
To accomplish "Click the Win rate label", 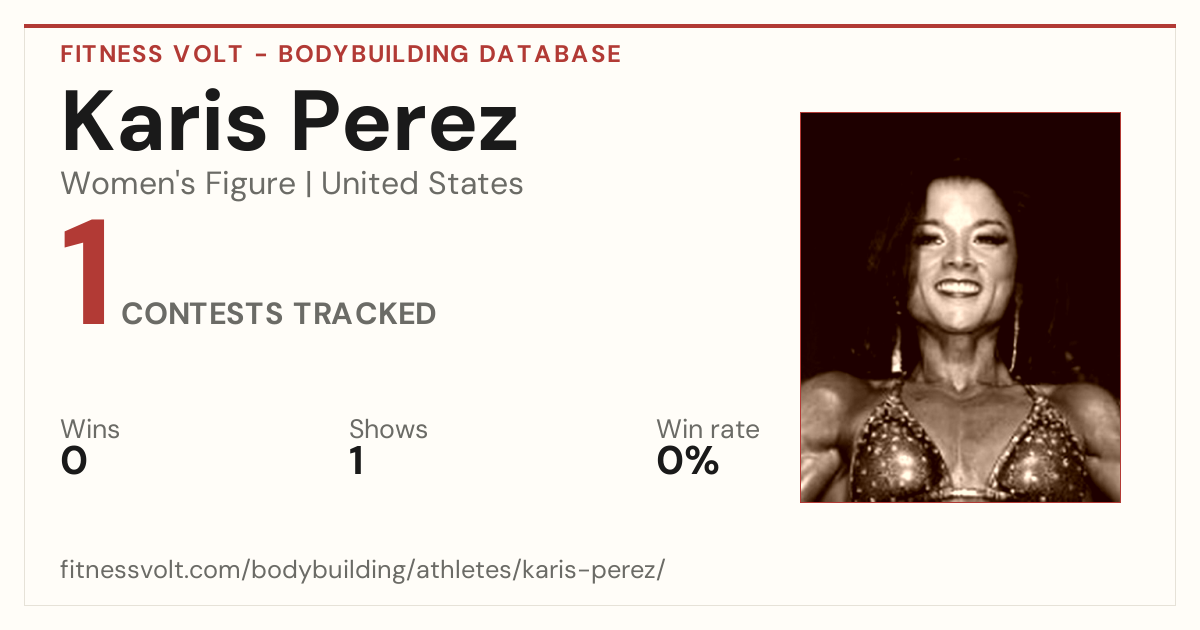I will click(x=708, y=430).
